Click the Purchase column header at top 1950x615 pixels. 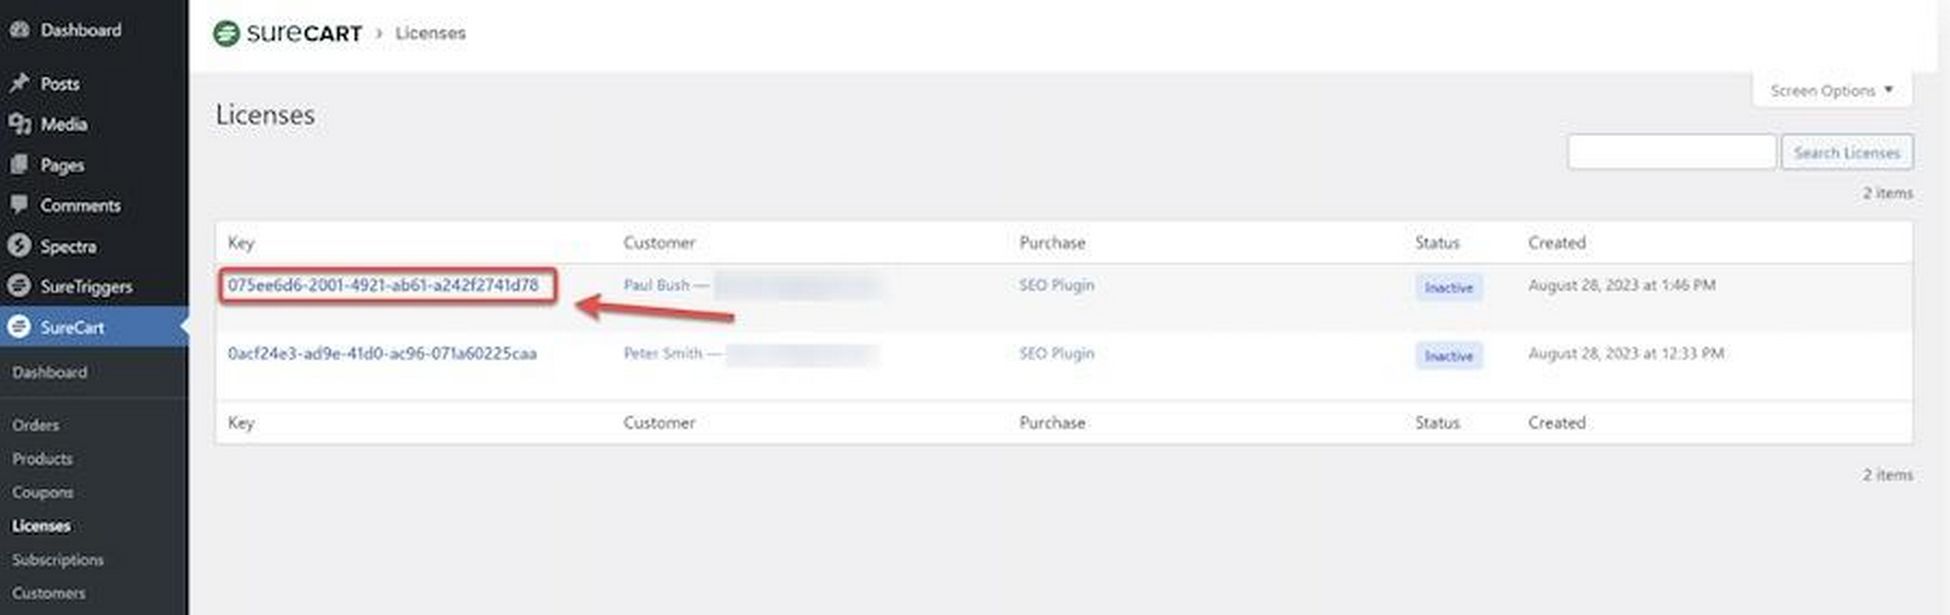click(1052, 243)
